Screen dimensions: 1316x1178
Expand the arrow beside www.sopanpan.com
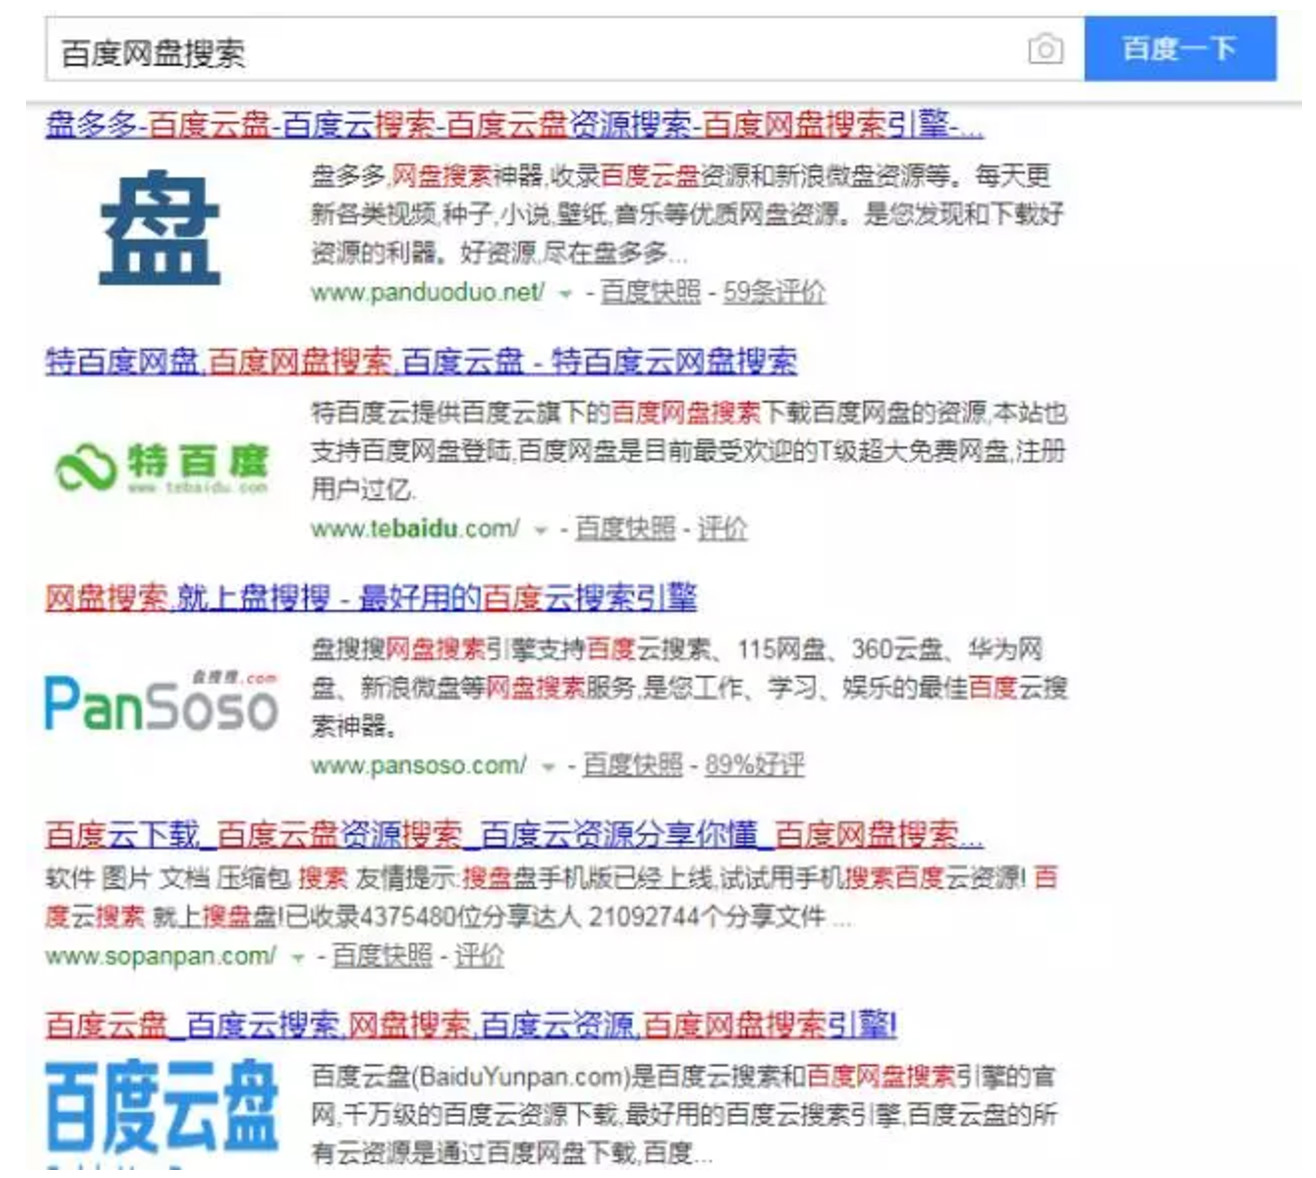click(297, 958)
